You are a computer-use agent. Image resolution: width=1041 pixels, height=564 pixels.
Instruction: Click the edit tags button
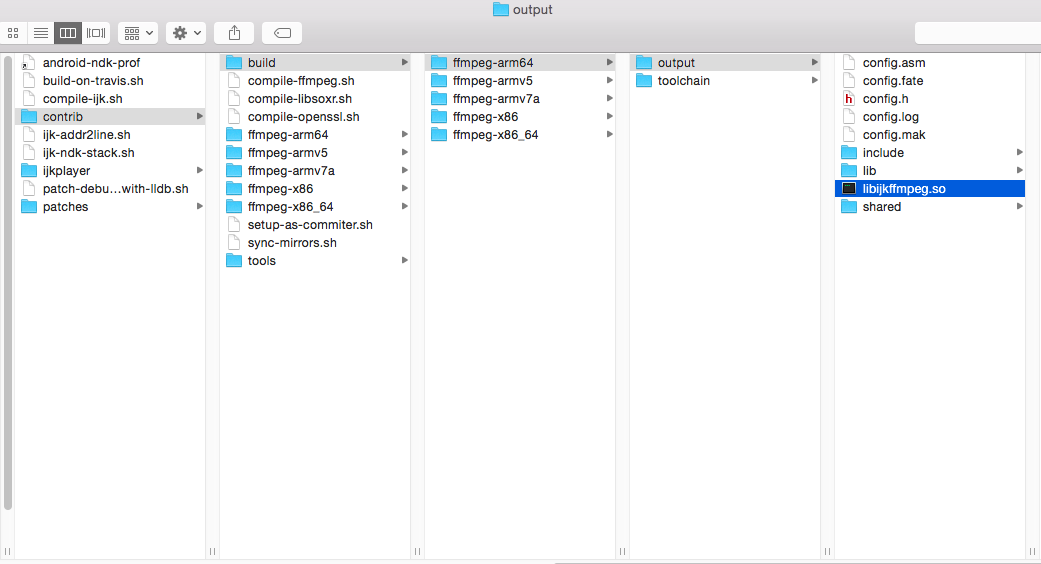(282, 33)
